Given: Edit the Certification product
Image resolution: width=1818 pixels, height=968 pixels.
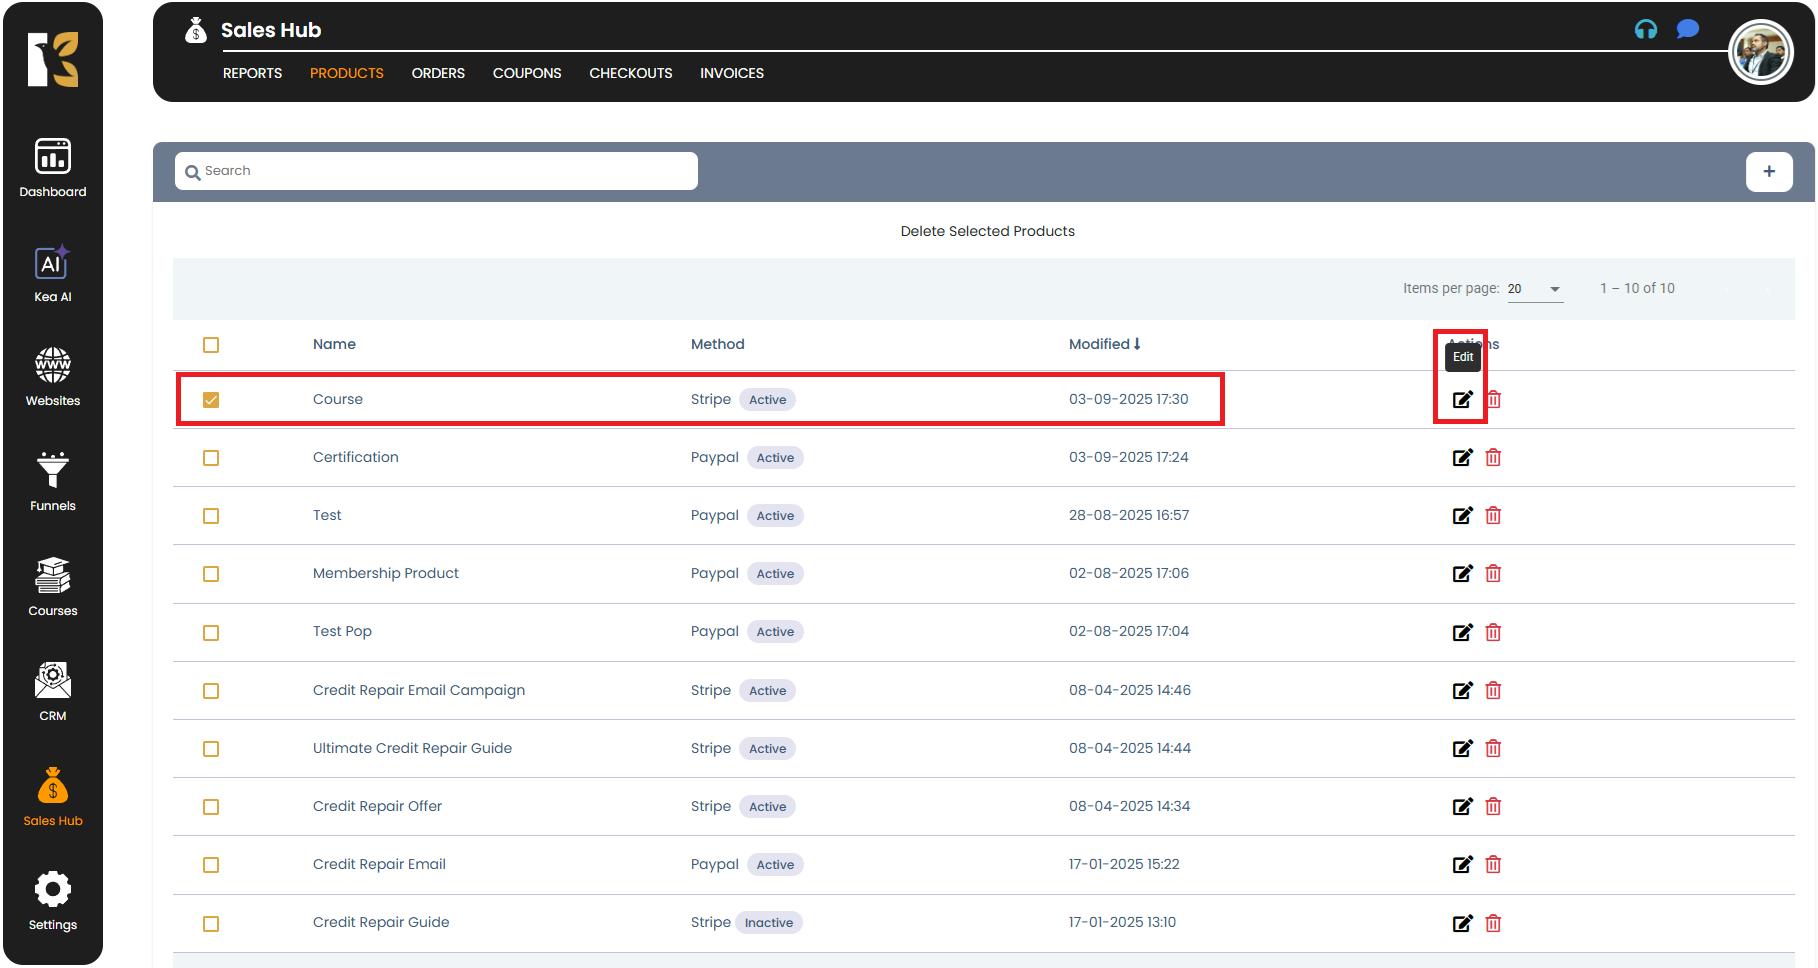Looking at the screenshot, I should pyautogui.click(x=1462, y=458).
